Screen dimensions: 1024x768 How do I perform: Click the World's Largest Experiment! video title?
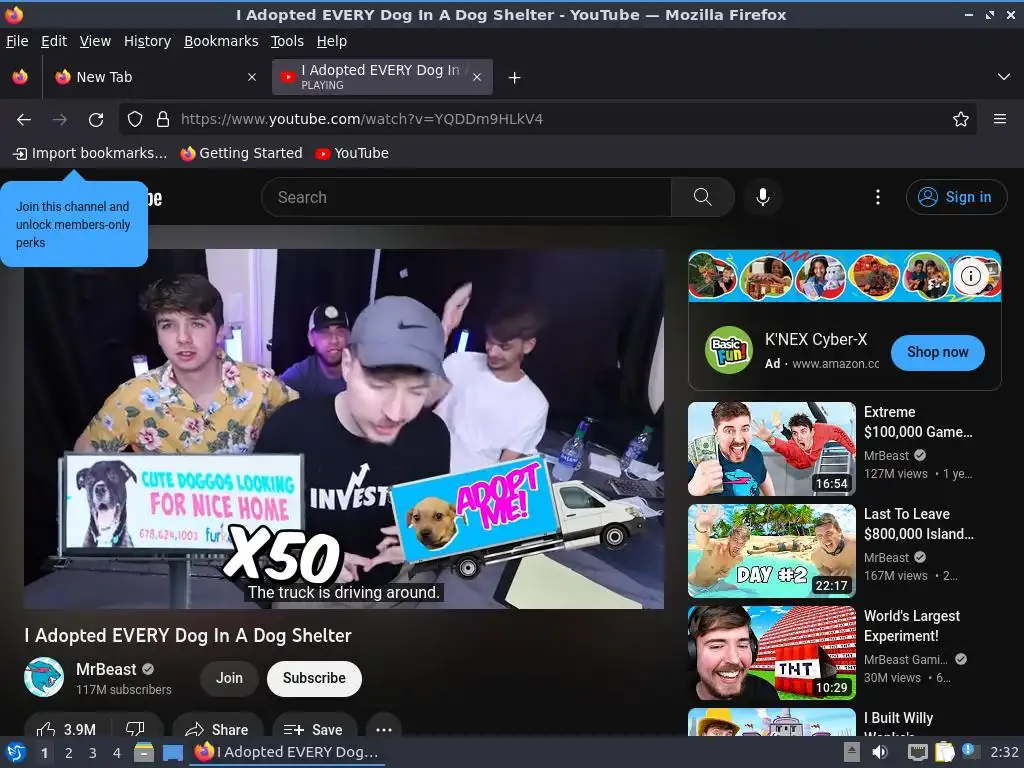912,626
